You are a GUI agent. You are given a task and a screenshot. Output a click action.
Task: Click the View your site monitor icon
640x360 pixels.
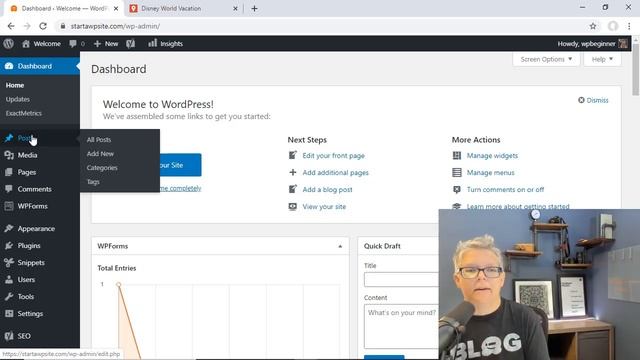pos(293,207)
